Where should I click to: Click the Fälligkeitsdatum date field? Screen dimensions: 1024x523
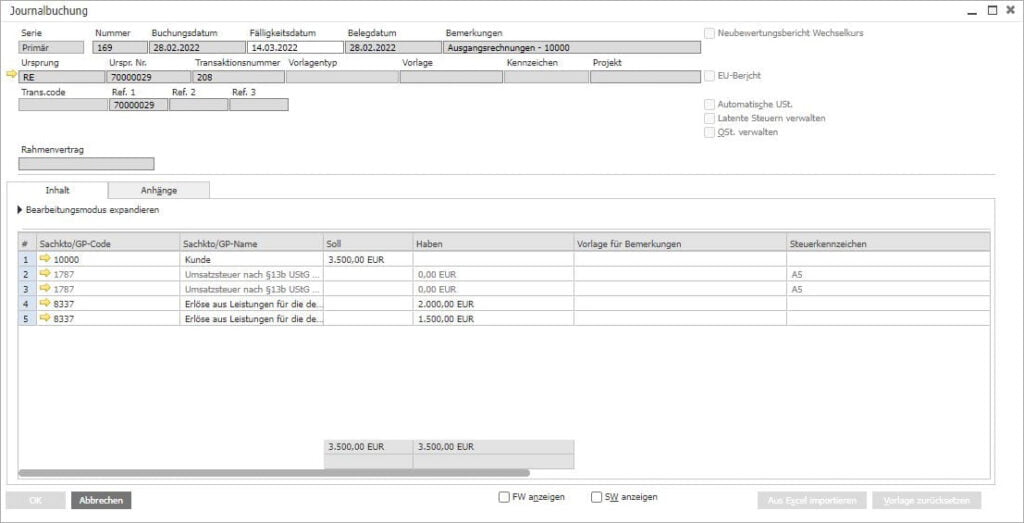click(295, 46)
